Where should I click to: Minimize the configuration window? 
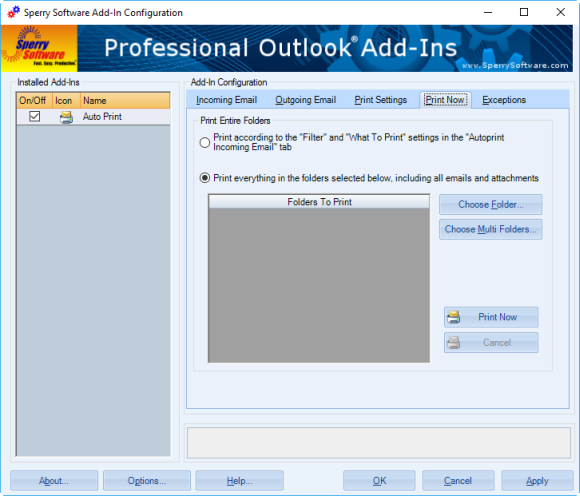tap(488, 12)
